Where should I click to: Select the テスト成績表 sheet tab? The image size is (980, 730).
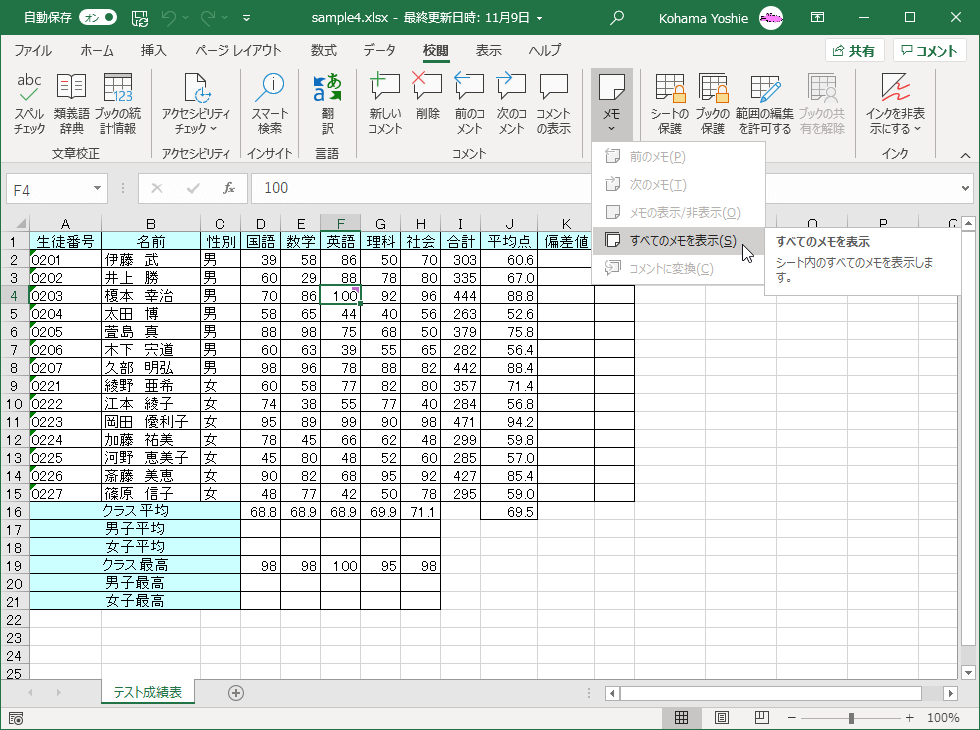[x=148, y=691]
